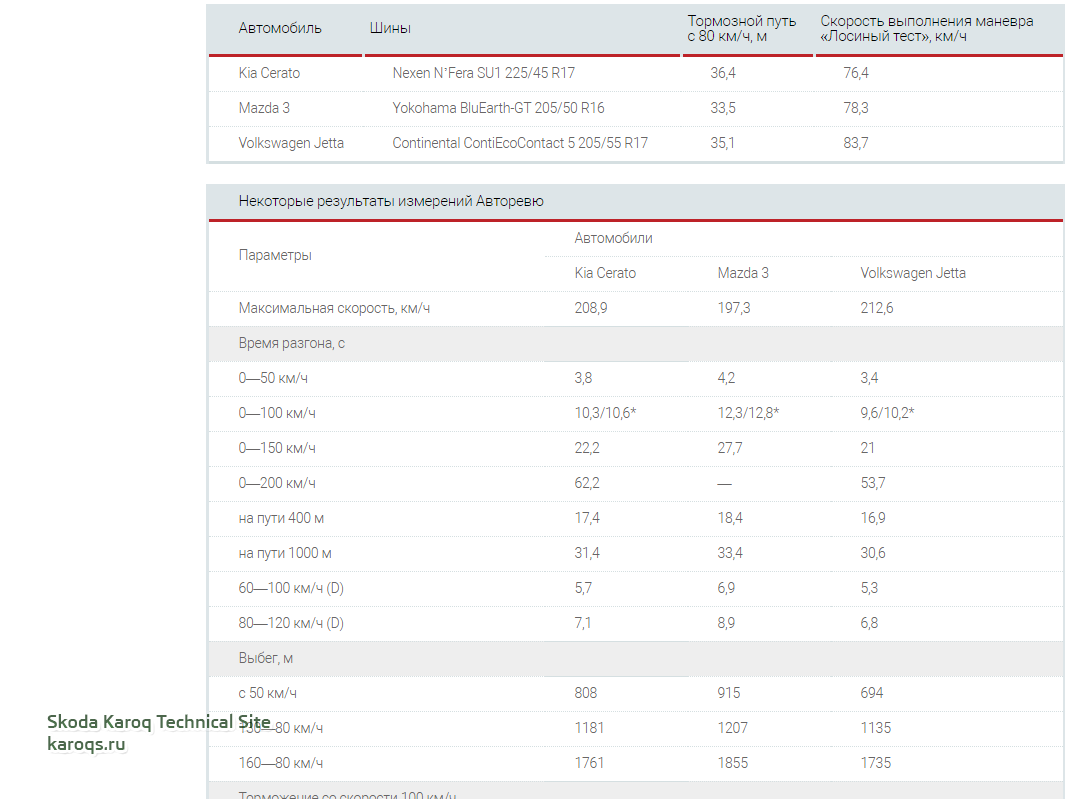Click the '160—80 км/ч' row label
Screen dimensions: 1065x799
click(281, 763)
